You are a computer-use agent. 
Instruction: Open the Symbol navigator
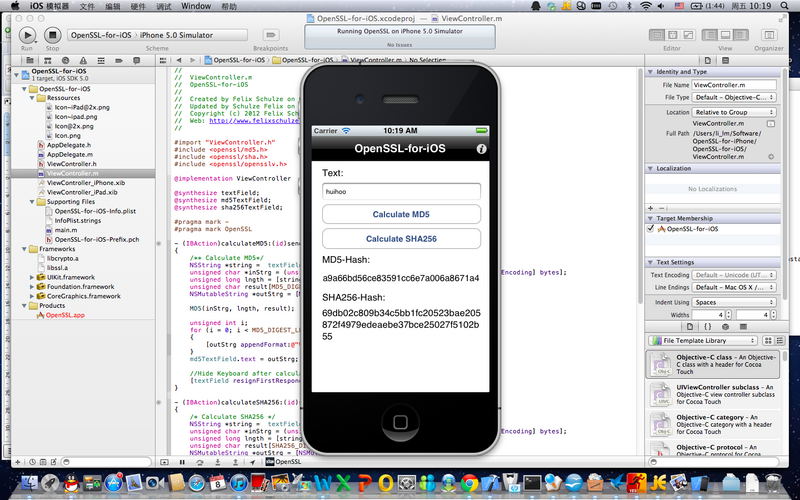[x=47, y=60]
